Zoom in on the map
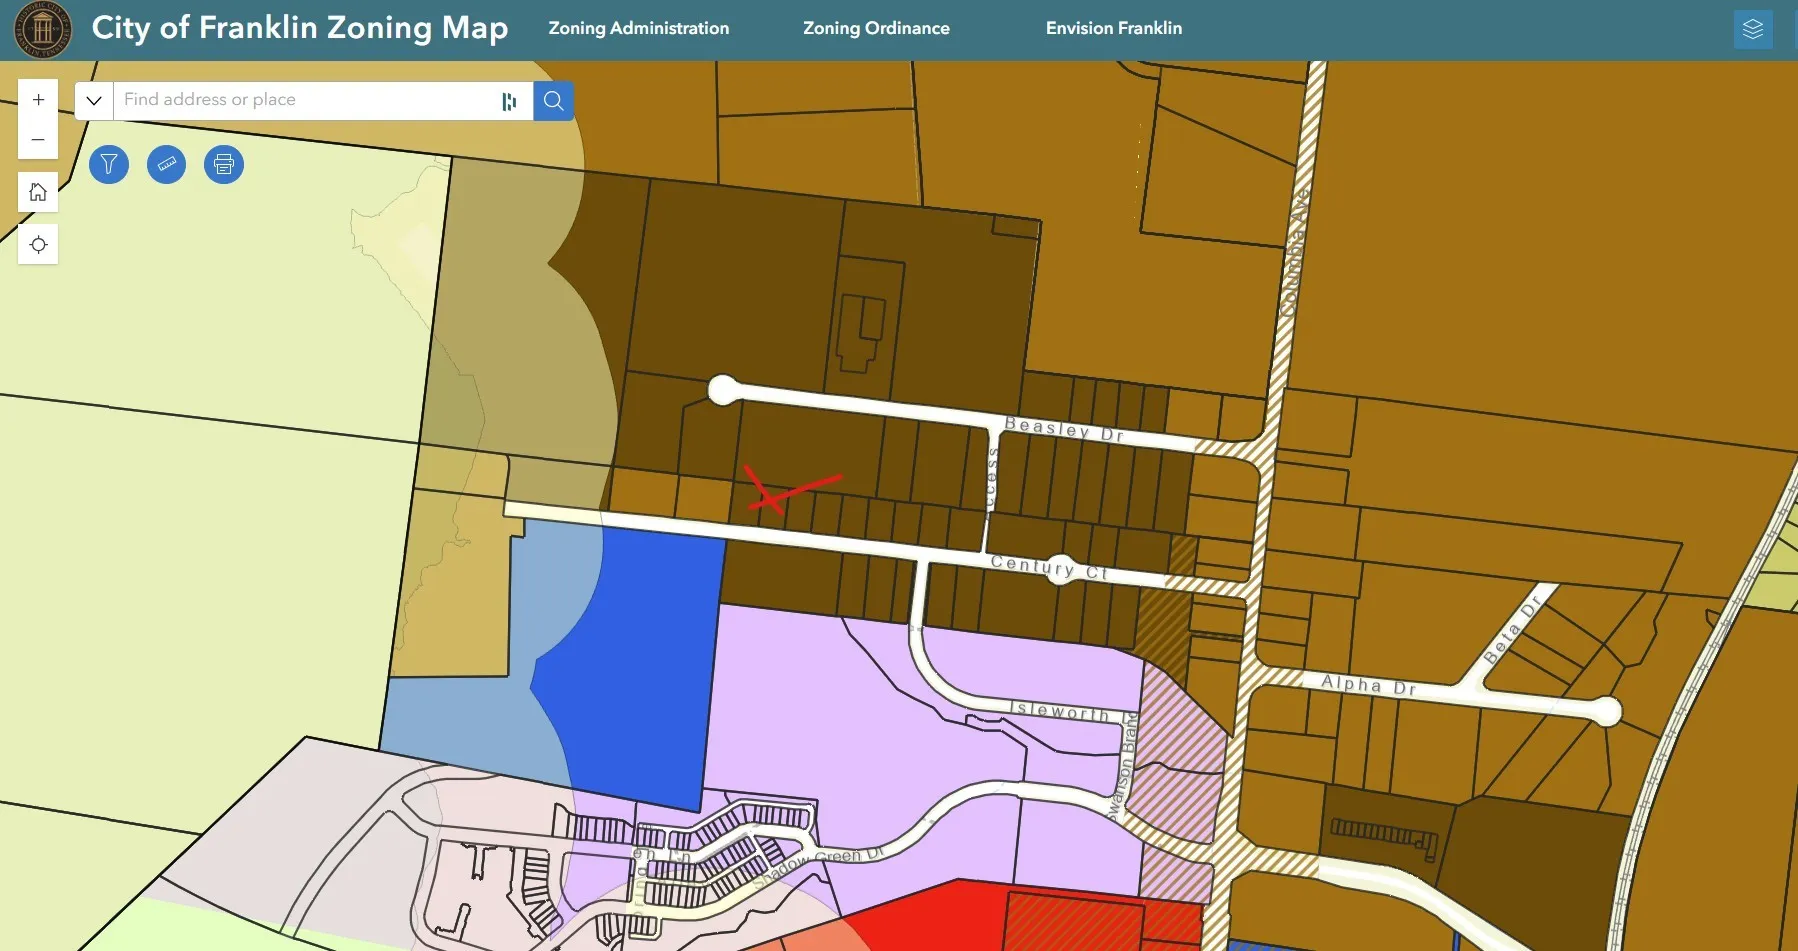 click(38, 100)
